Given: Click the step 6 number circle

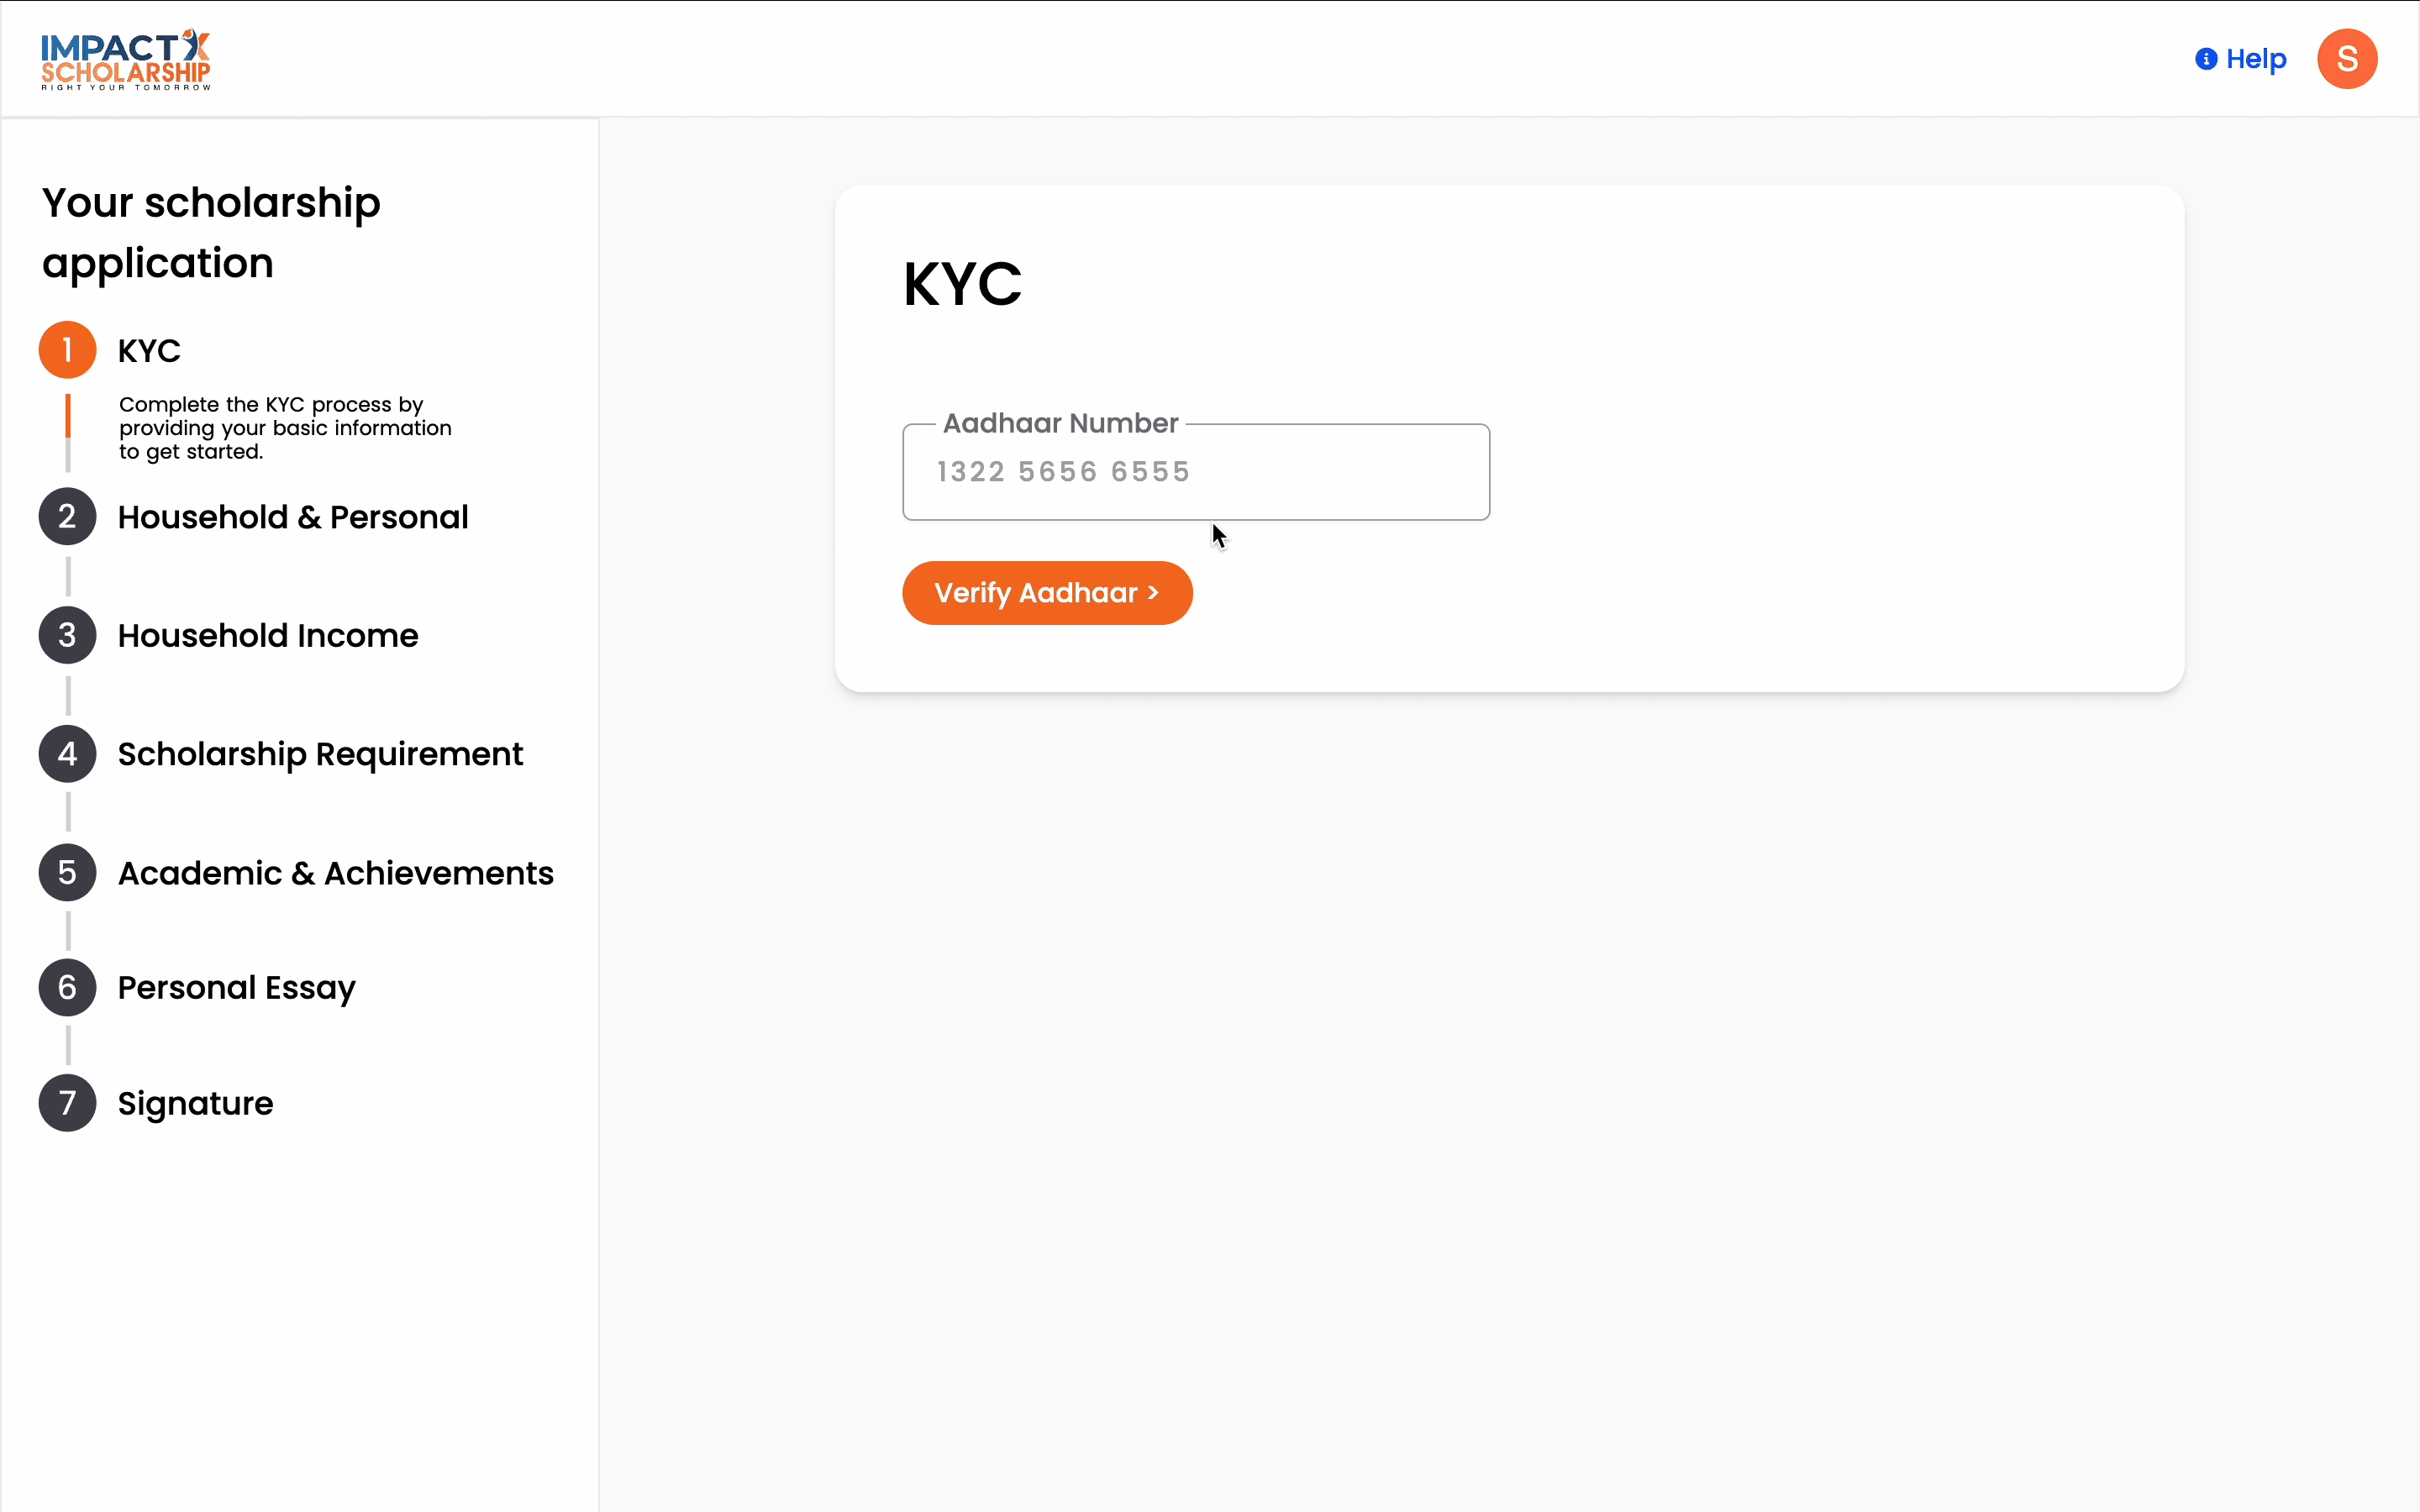Looking at the screenshot, I should 67,988.
